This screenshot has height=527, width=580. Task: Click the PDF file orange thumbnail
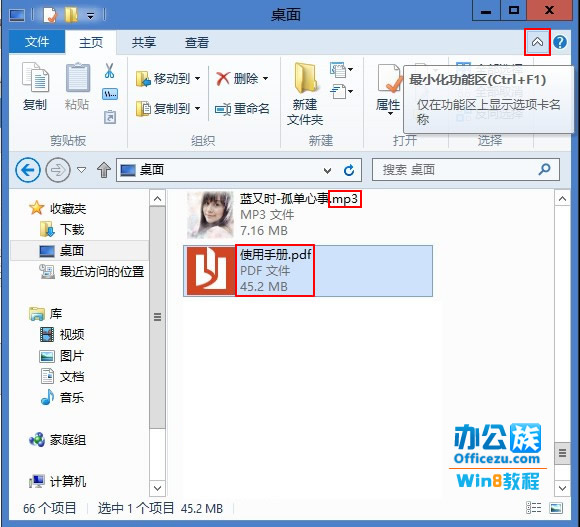click(210, 271)
